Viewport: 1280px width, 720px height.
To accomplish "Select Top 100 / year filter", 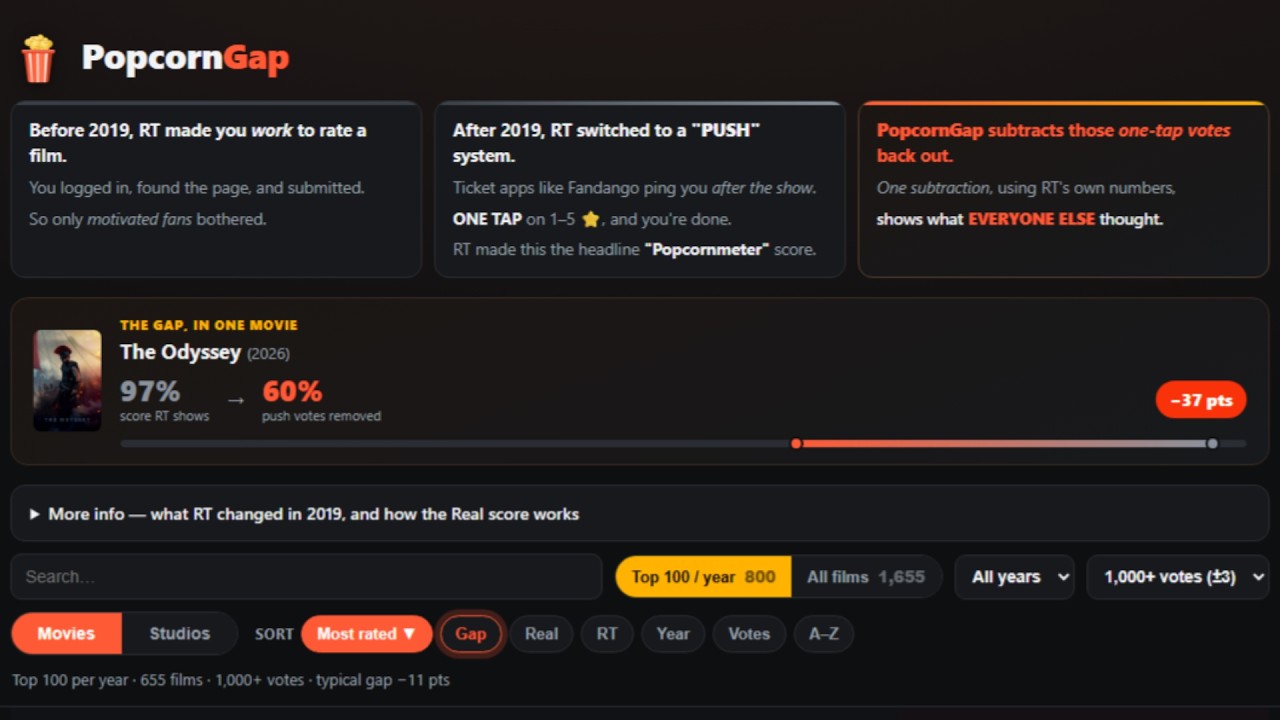I will coord(703,576).
